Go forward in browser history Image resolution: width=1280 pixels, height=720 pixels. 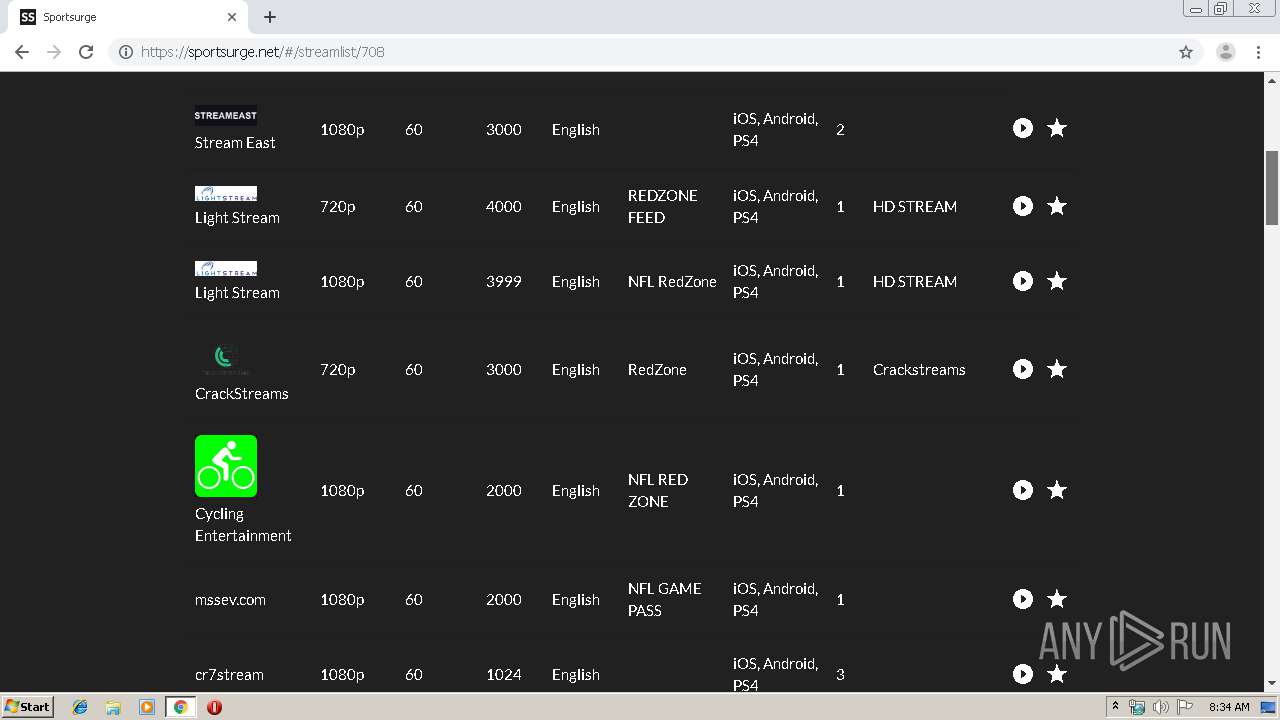[54, 52]
